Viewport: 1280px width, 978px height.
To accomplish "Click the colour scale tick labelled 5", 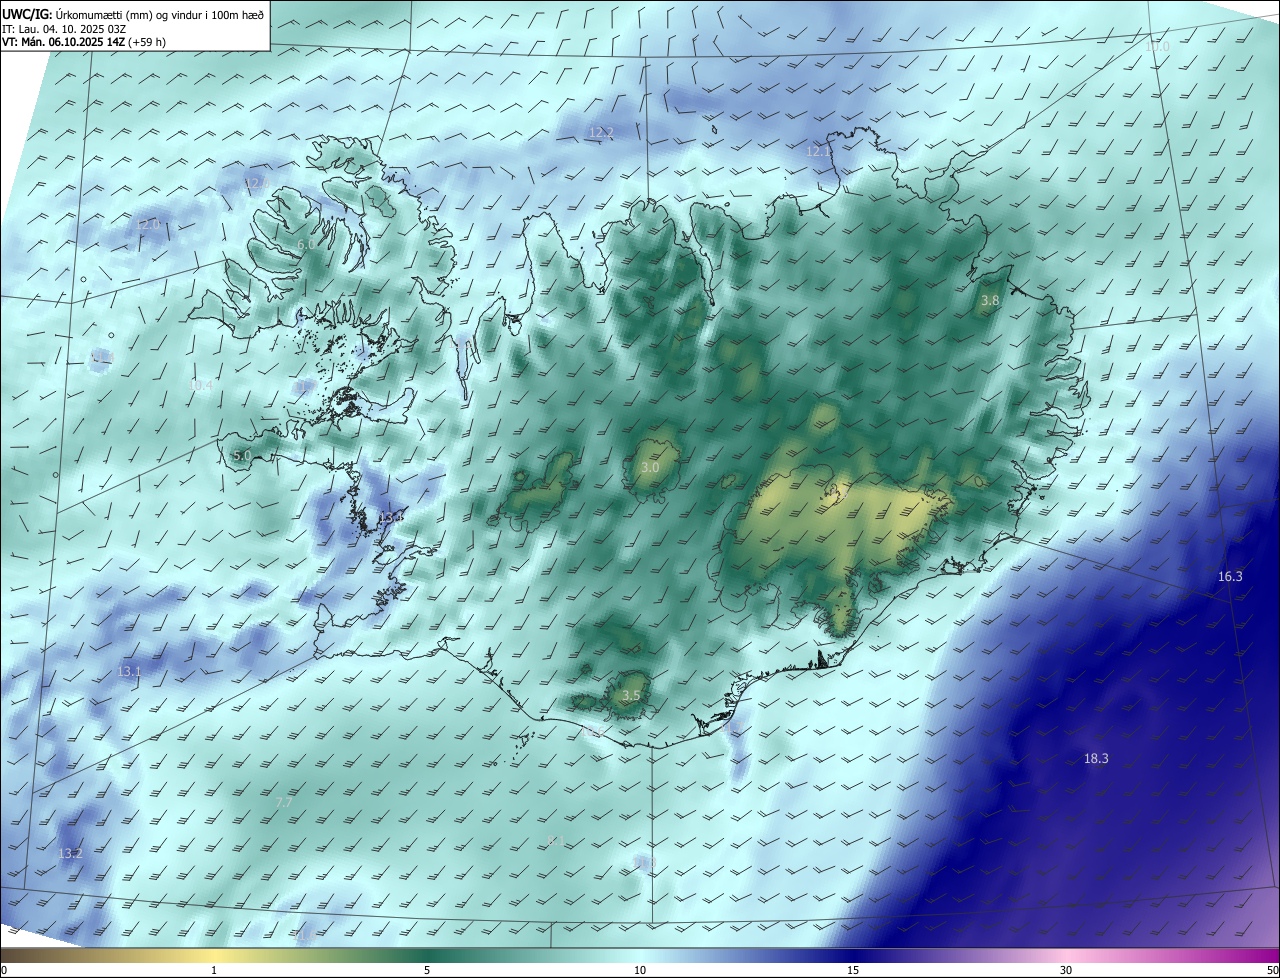I will (427, 970).
